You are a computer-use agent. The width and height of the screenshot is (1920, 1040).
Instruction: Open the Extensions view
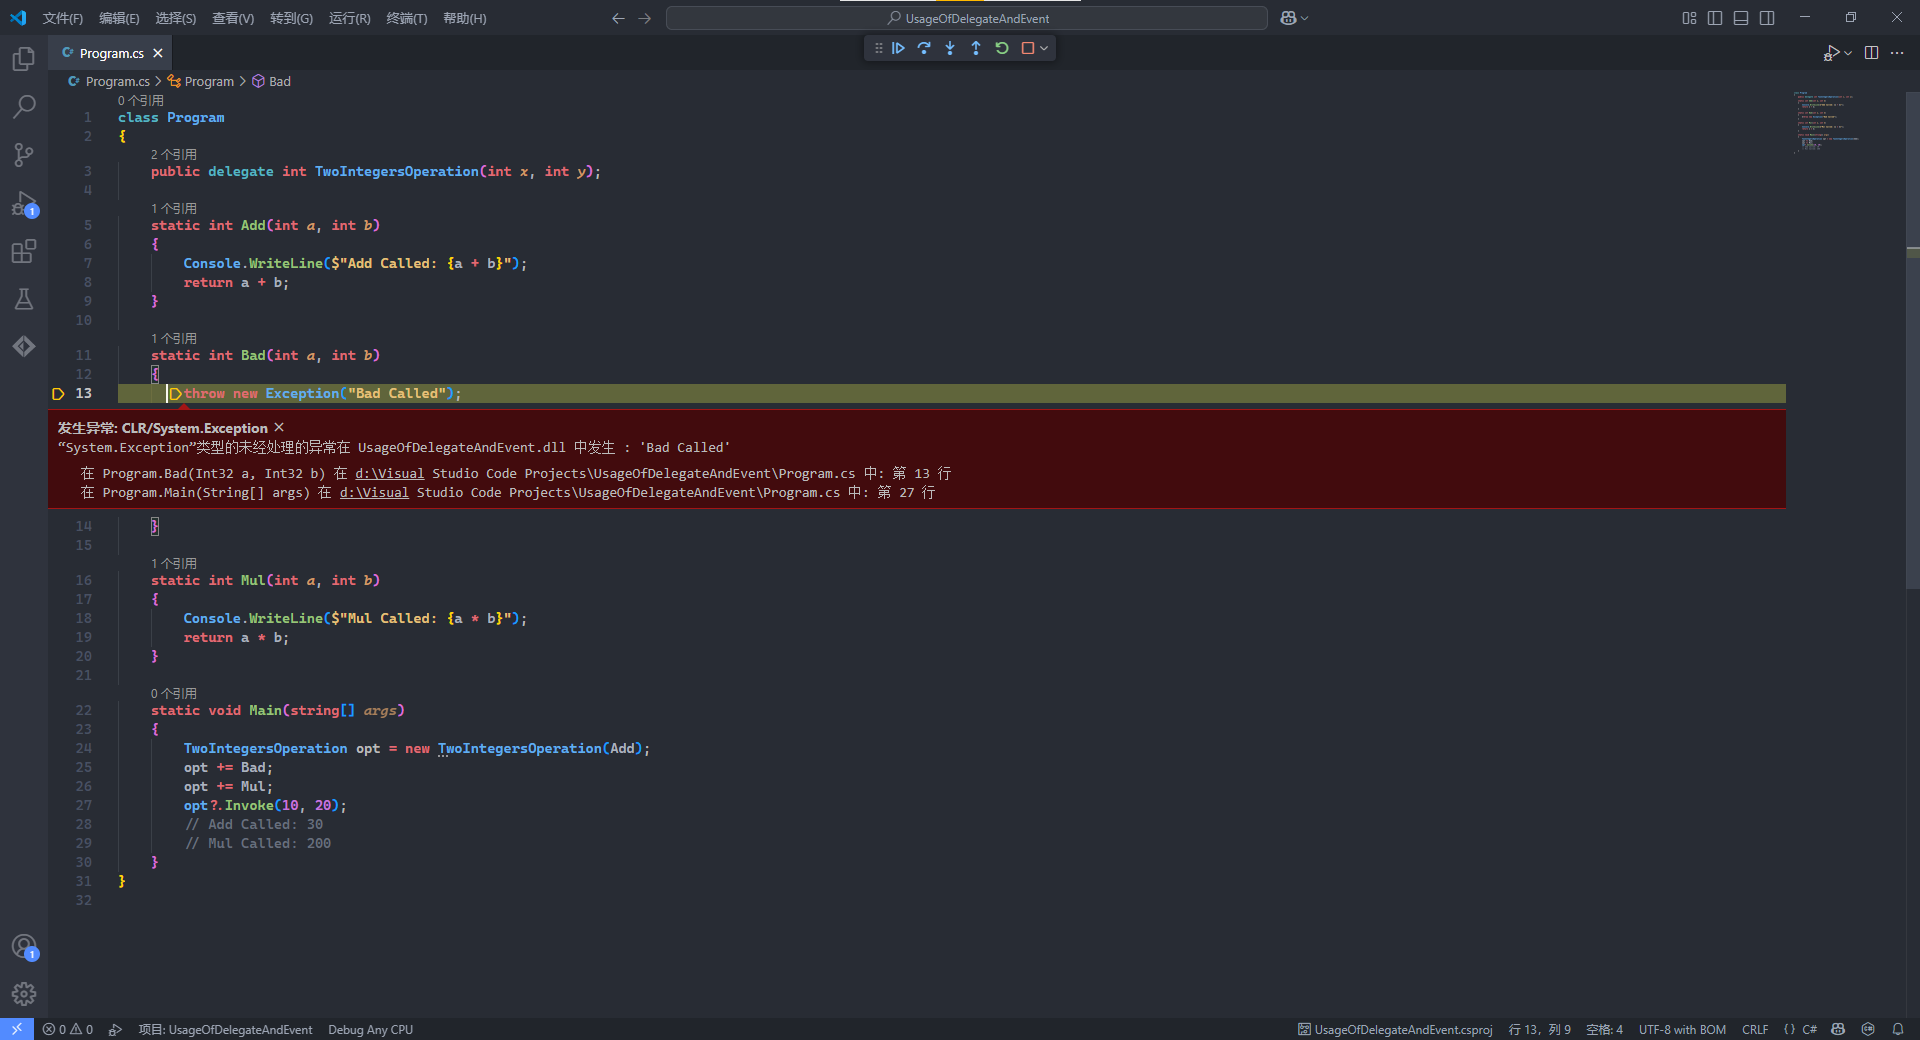[x=24, y=251]
